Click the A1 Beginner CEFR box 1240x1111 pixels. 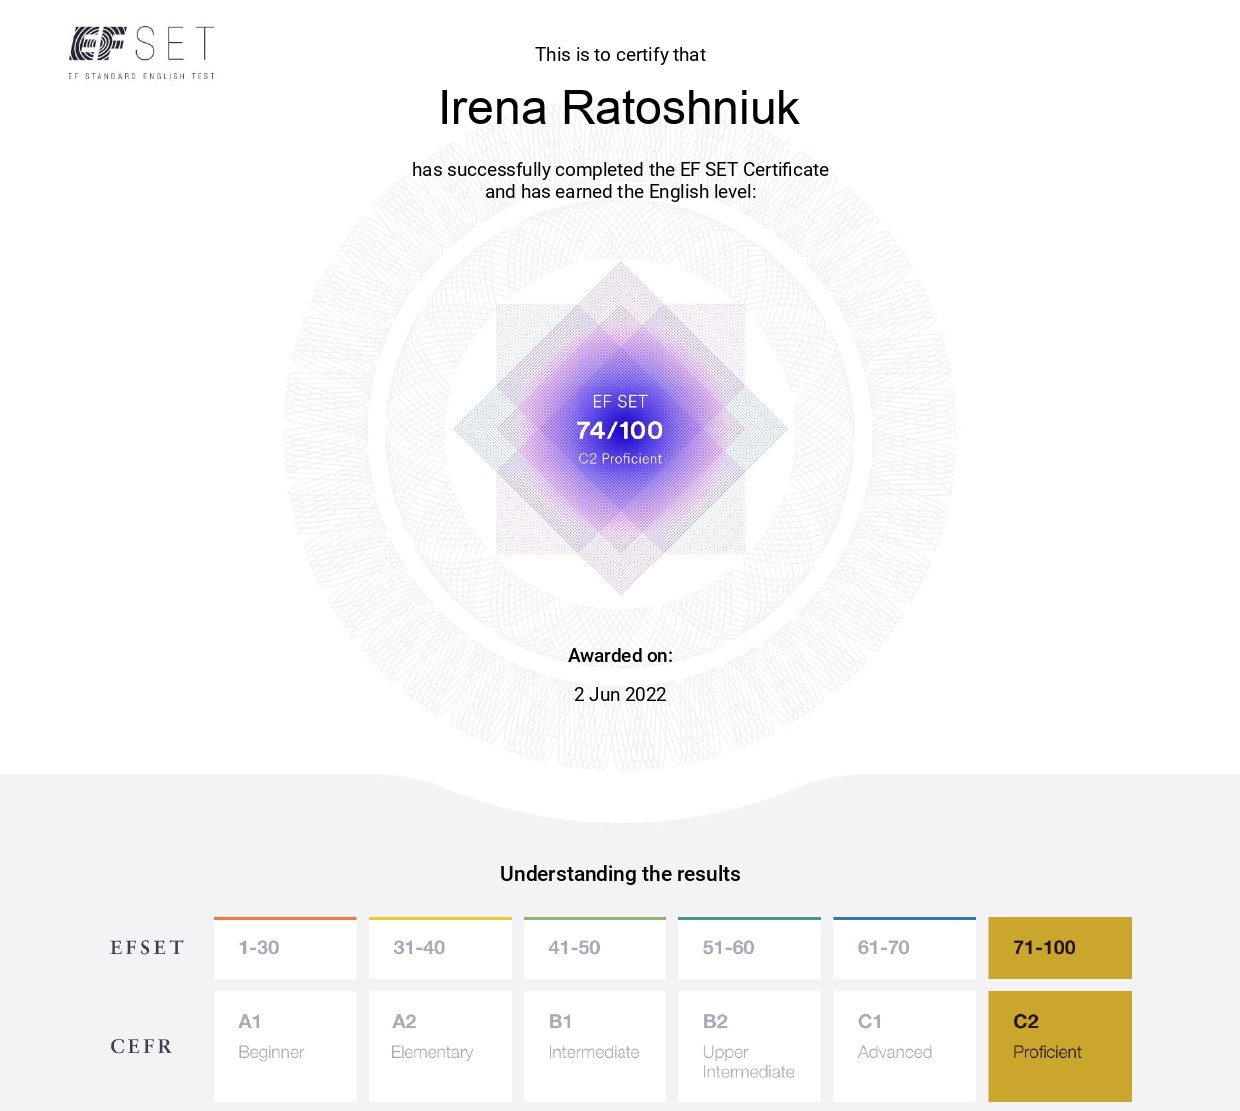pos(285,1046)
